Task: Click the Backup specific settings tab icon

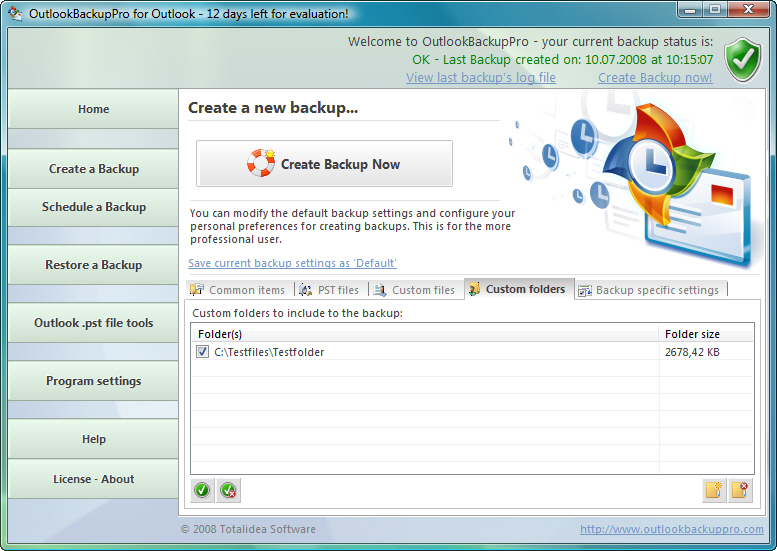Action: pos(585,290)
